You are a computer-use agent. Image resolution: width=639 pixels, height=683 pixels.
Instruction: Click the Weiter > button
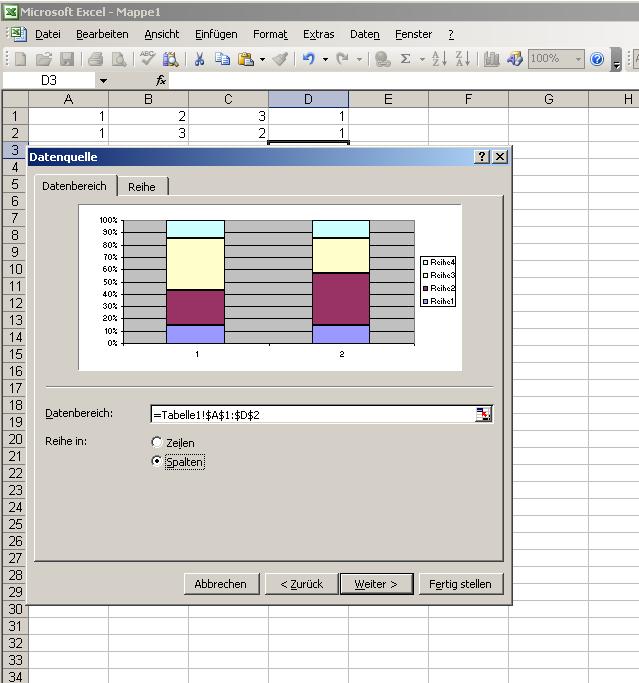coord(376,584)
